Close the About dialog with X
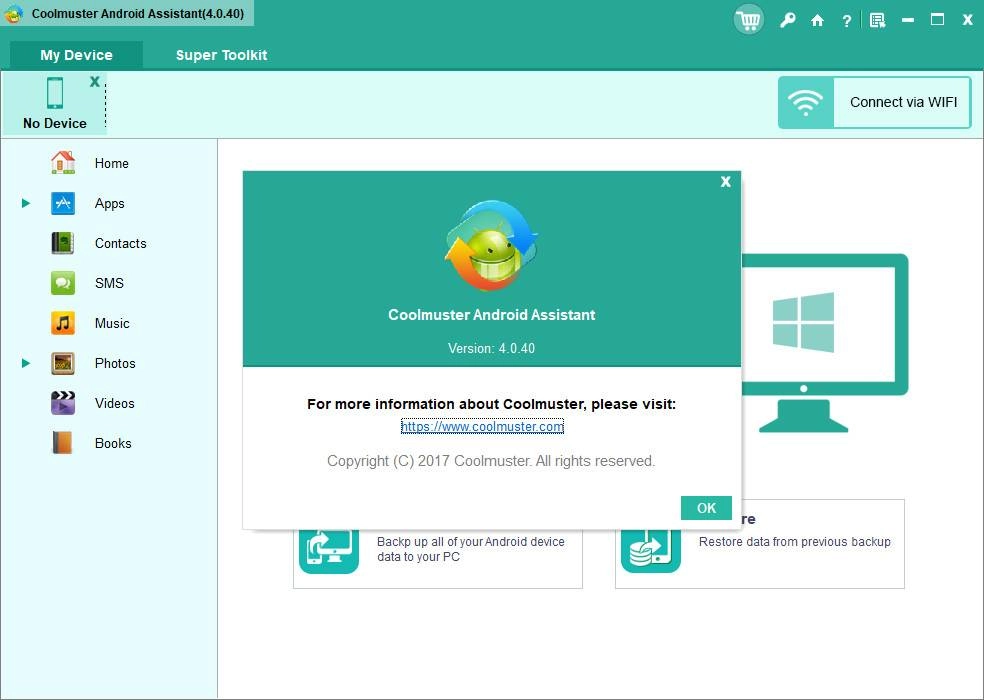This screenshot has width=984, height=700. 725,181
